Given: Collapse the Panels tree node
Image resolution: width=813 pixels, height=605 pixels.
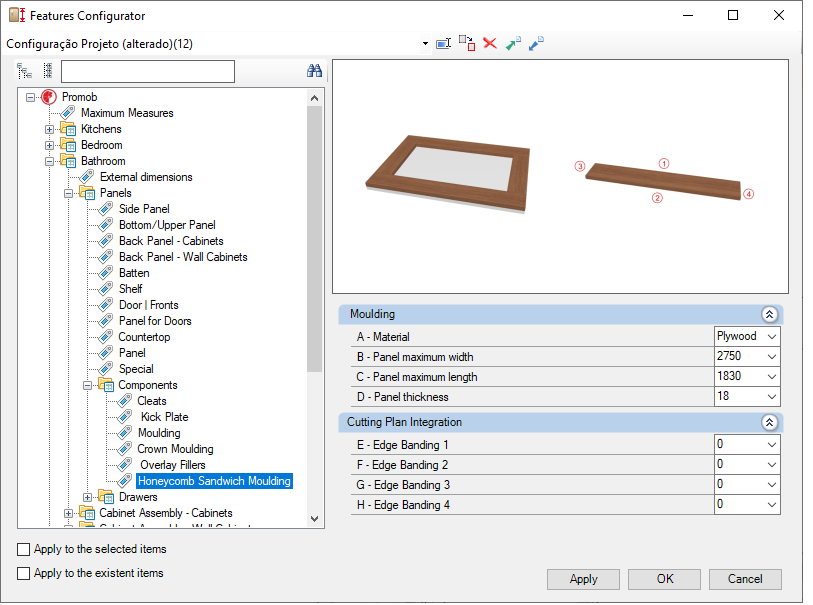Looking at the screenshot, I should [68, 193].
